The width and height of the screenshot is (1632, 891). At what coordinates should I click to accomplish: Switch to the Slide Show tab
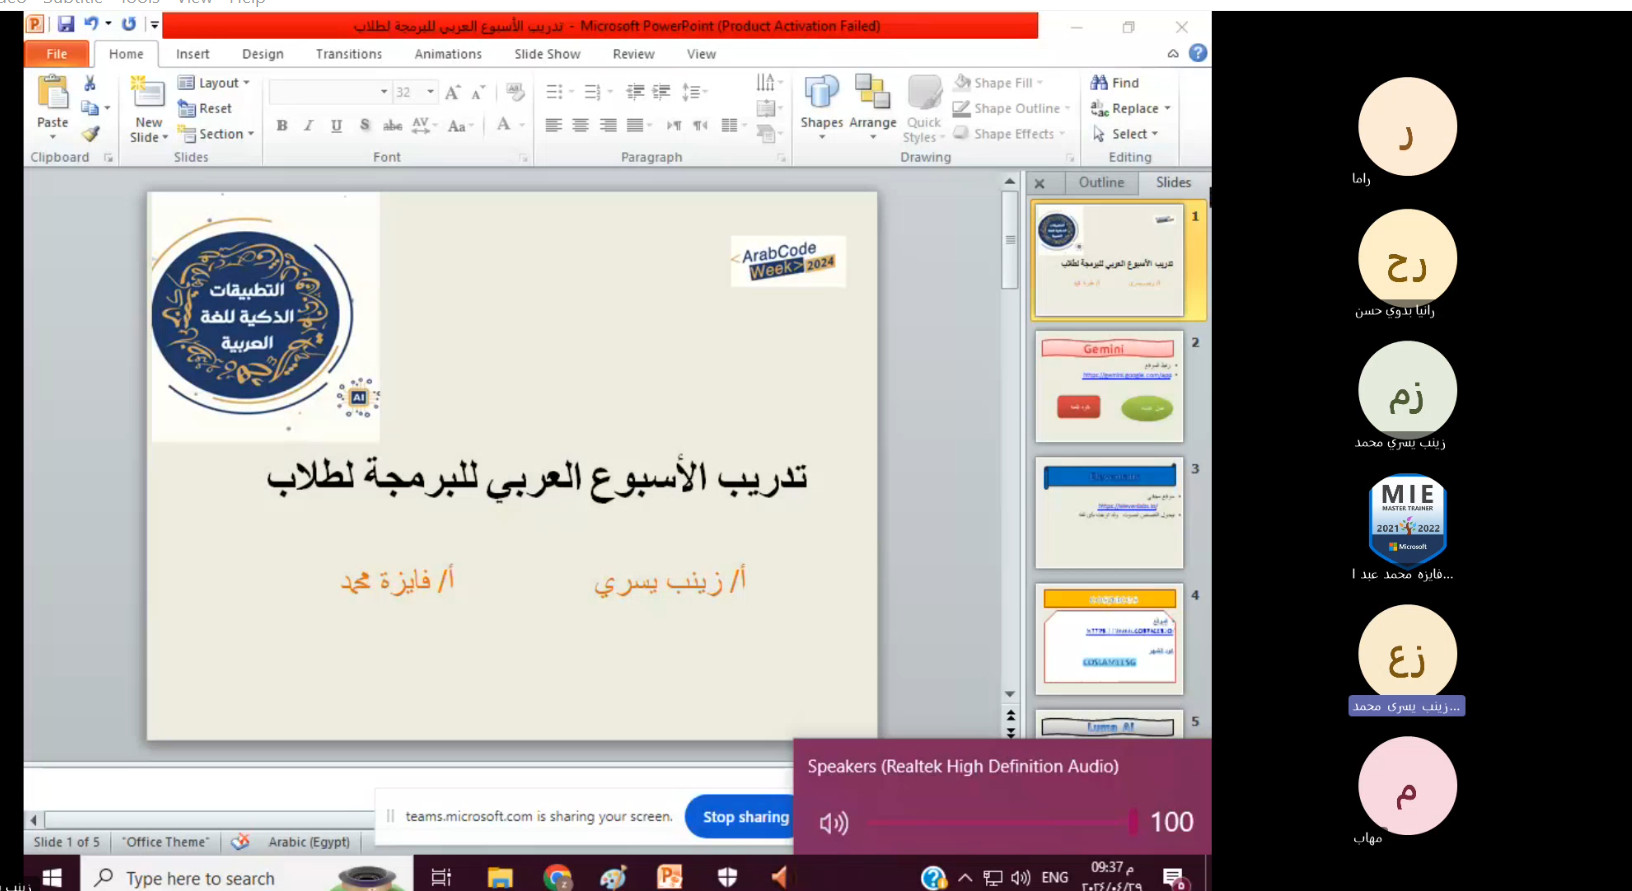(x=547, y=54)
